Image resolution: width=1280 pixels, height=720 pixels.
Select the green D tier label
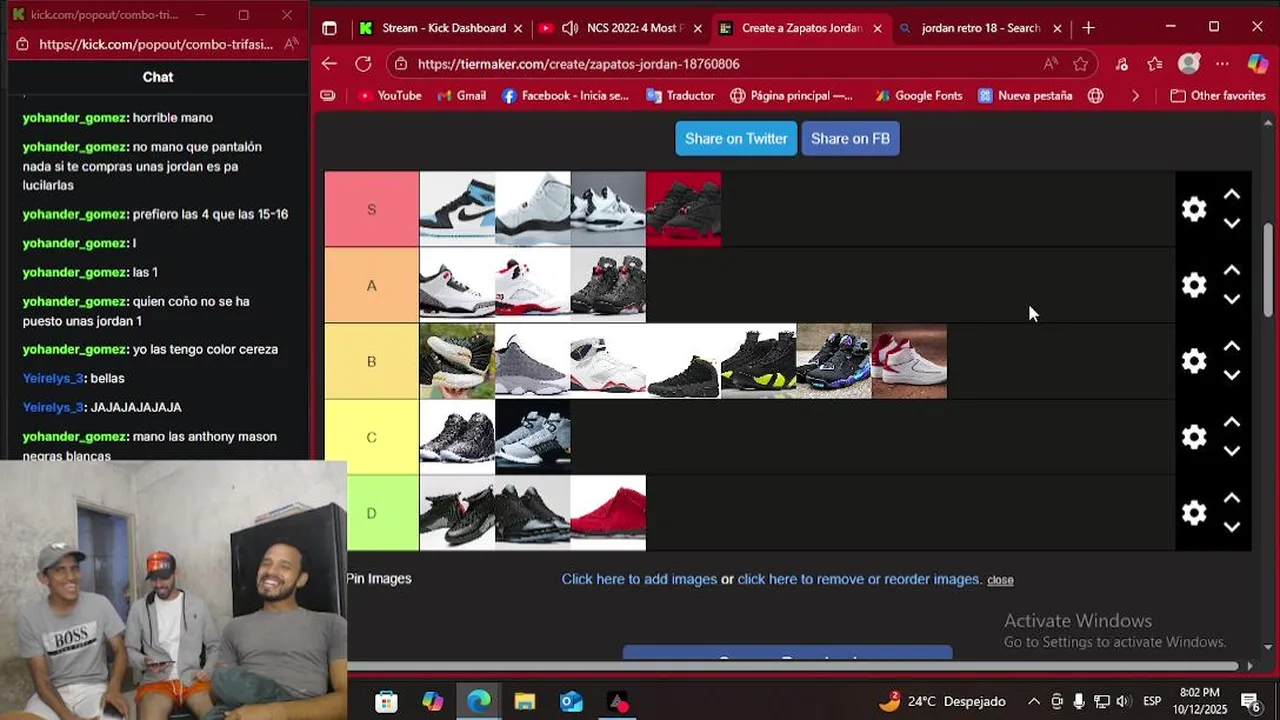tap(371, 513)
